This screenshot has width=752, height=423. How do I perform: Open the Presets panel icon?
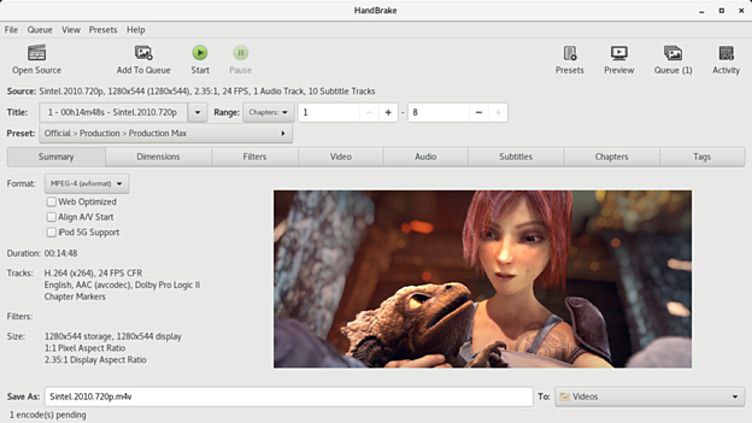569,53
